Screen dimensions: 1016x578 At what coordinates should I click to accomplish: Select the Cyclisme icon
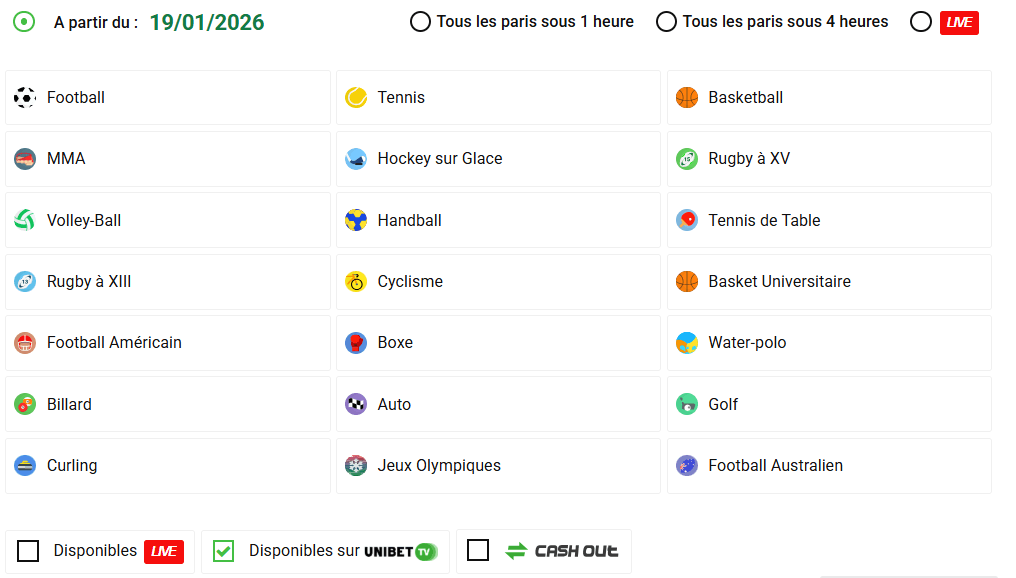(357, 281)
